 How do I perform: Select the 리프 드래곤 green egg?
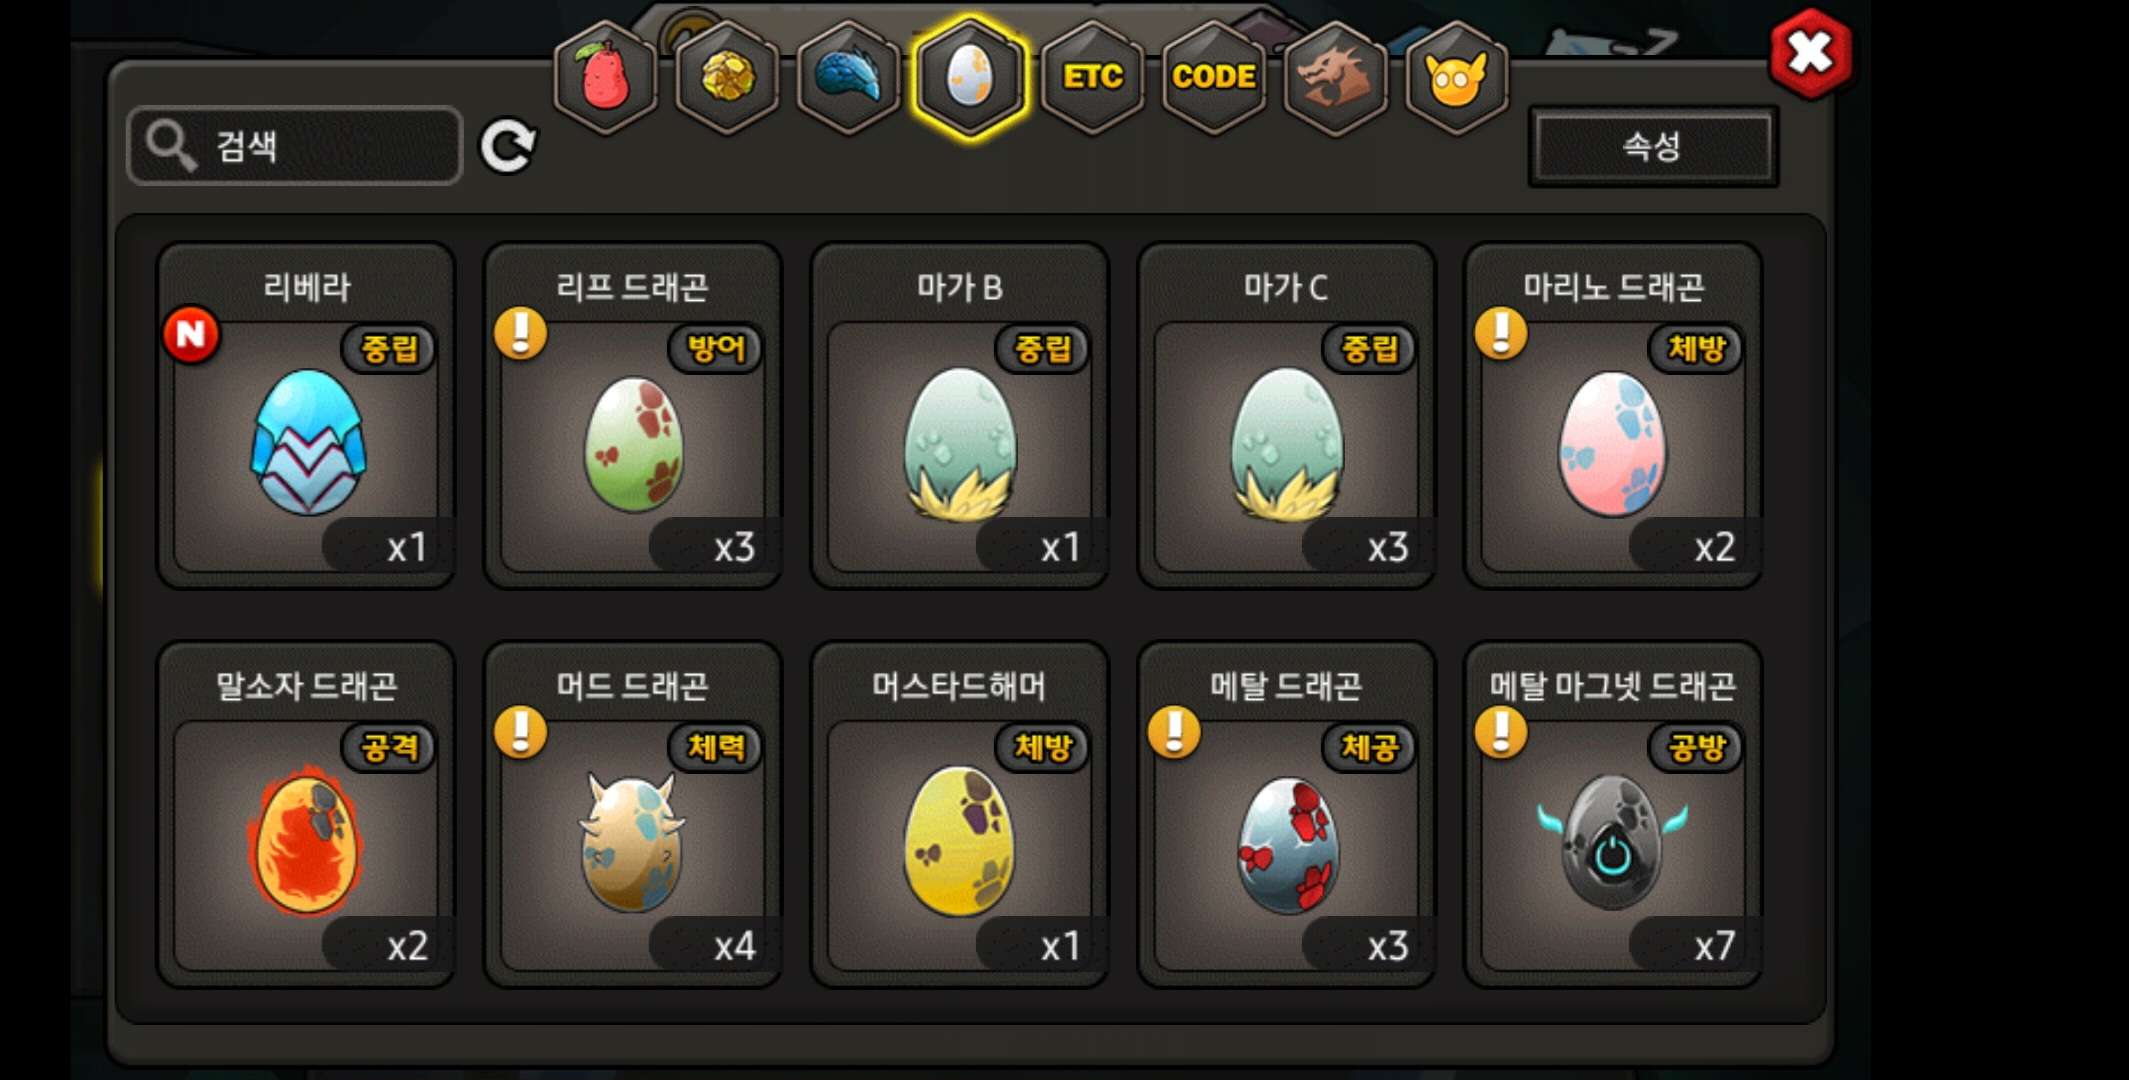click(633, 415)
